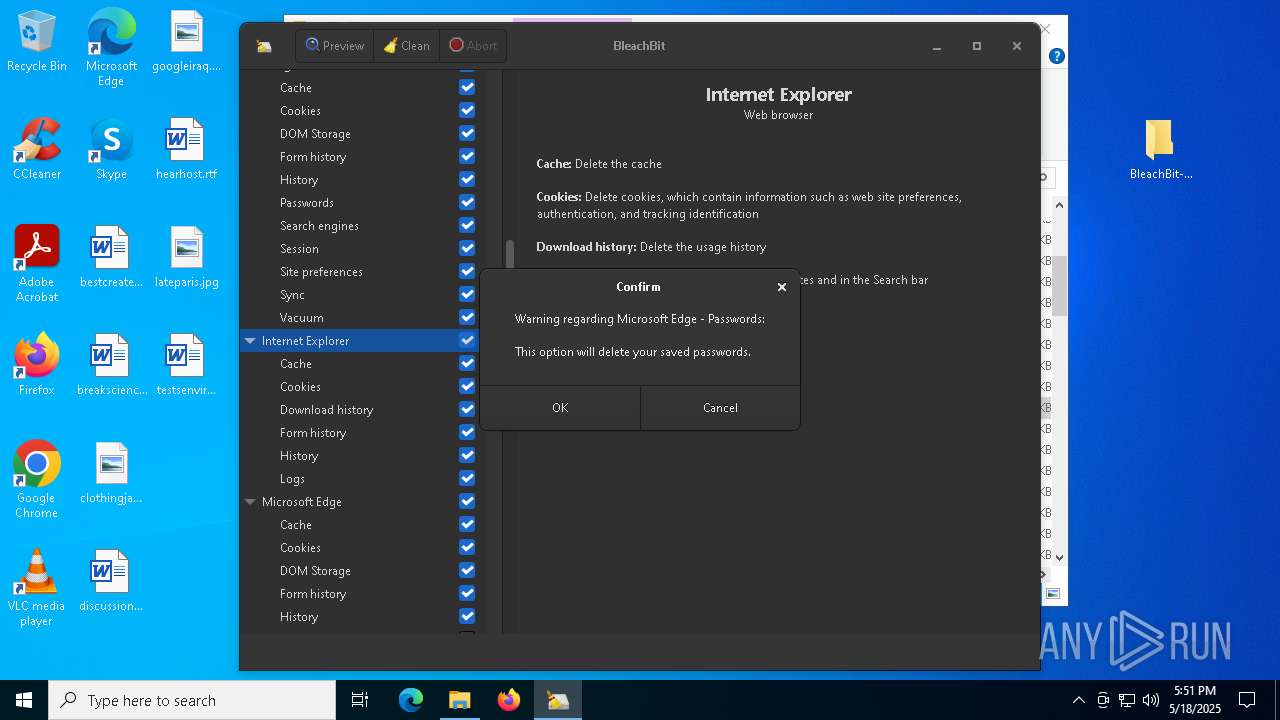The height and width of the screenshot is (720, 1280).
Task: Toggle the Sync checkbox
Action: click(467, 295)
